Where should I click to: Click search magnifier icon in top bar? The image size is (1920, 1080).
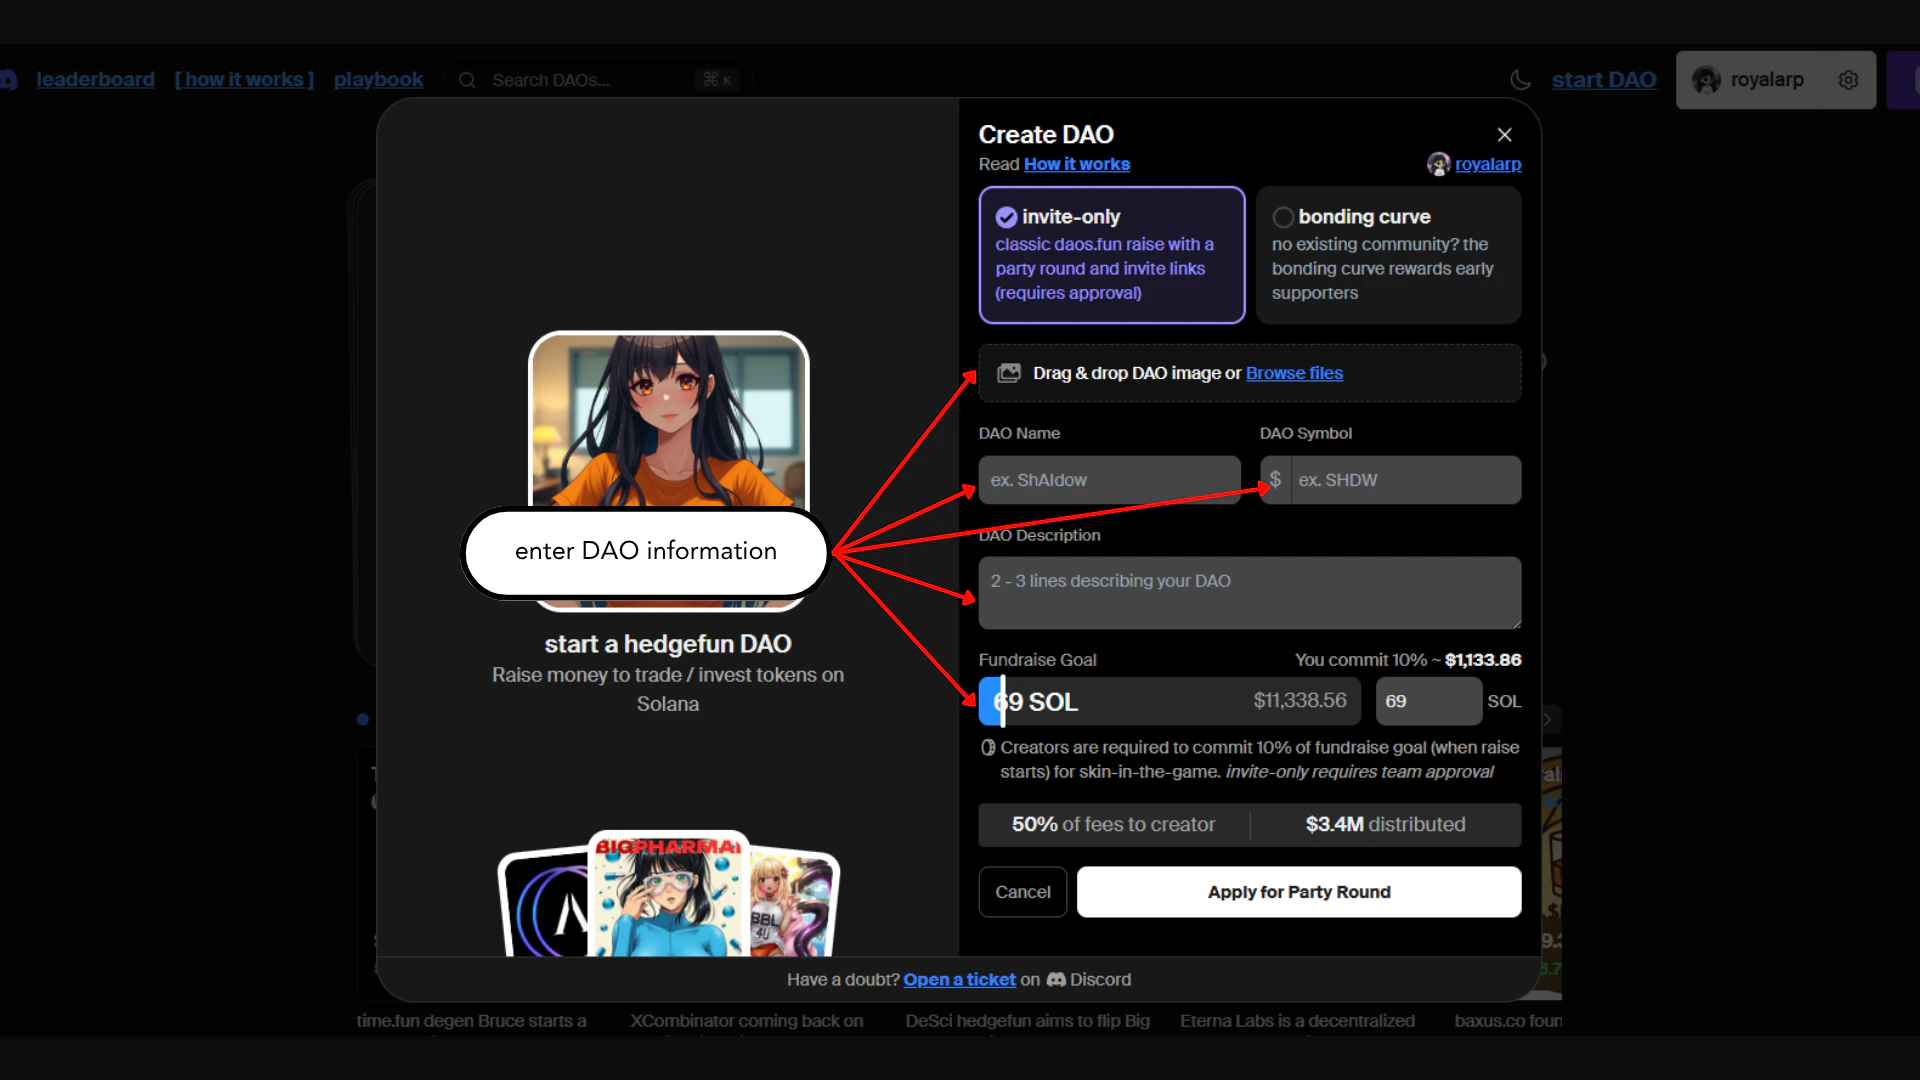(467, 80)
